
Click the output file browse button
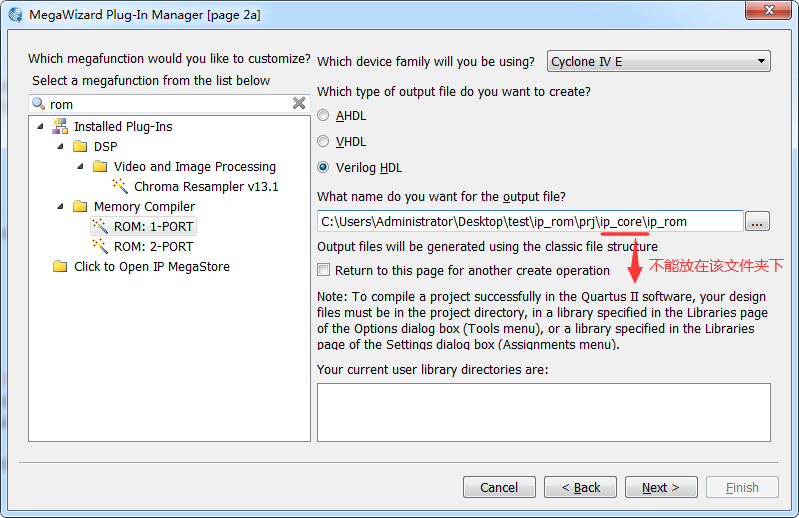pos(758,222)
